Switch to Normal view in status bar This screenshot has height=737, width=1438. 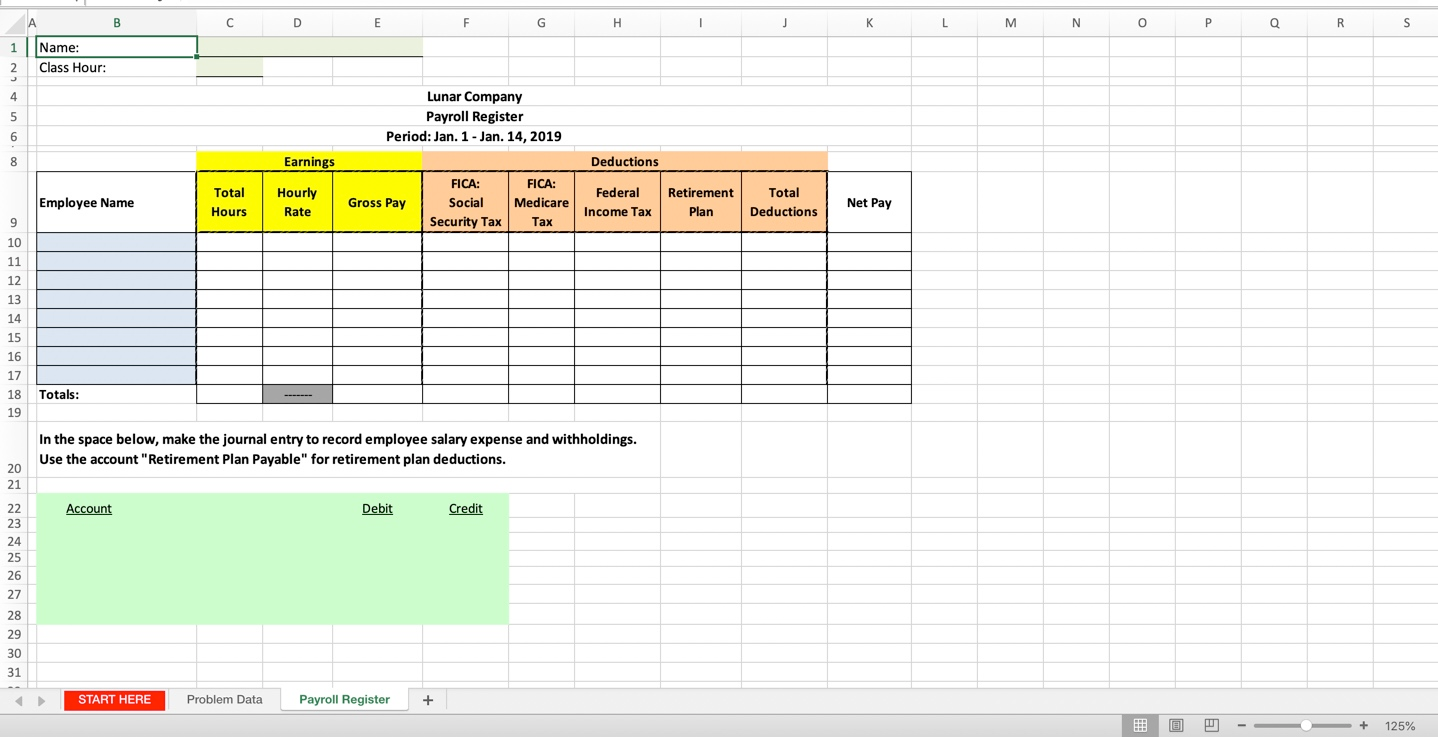(x=1140, y=724)
